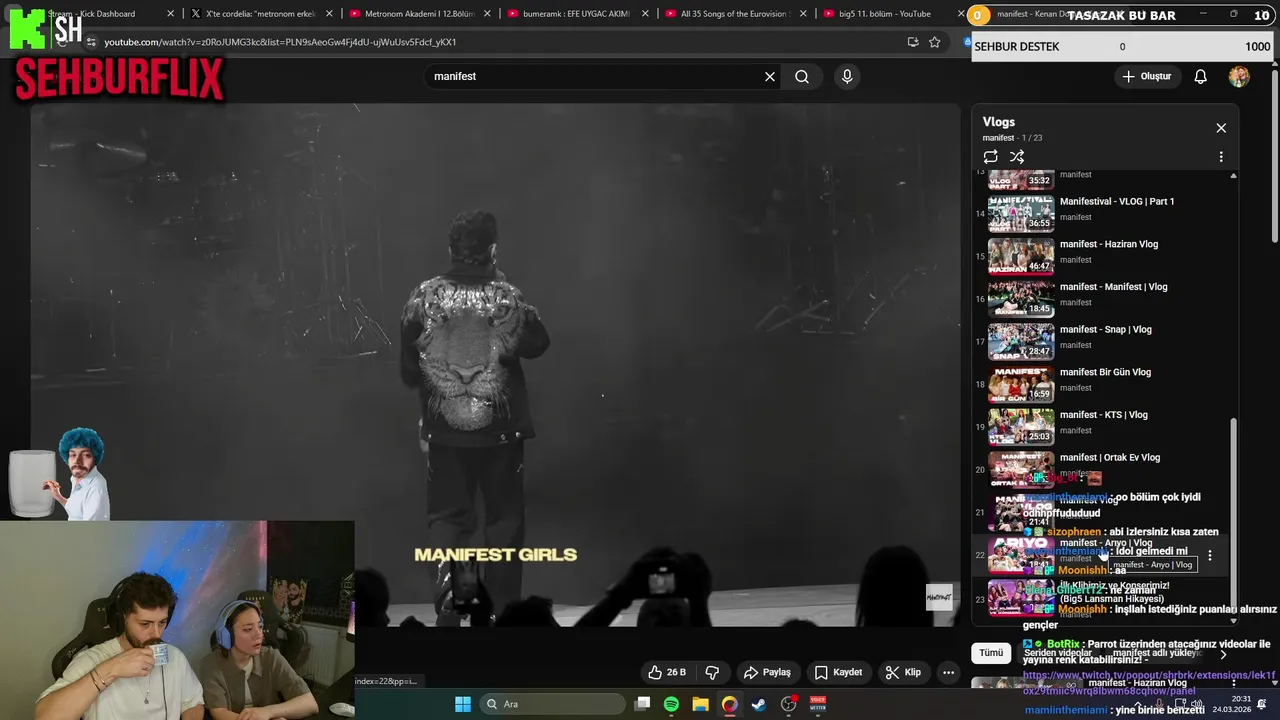The height and width of the screenshot is (720, 1280).
Task: Click the youtube.com address bar URL
Action: point(280,42)
